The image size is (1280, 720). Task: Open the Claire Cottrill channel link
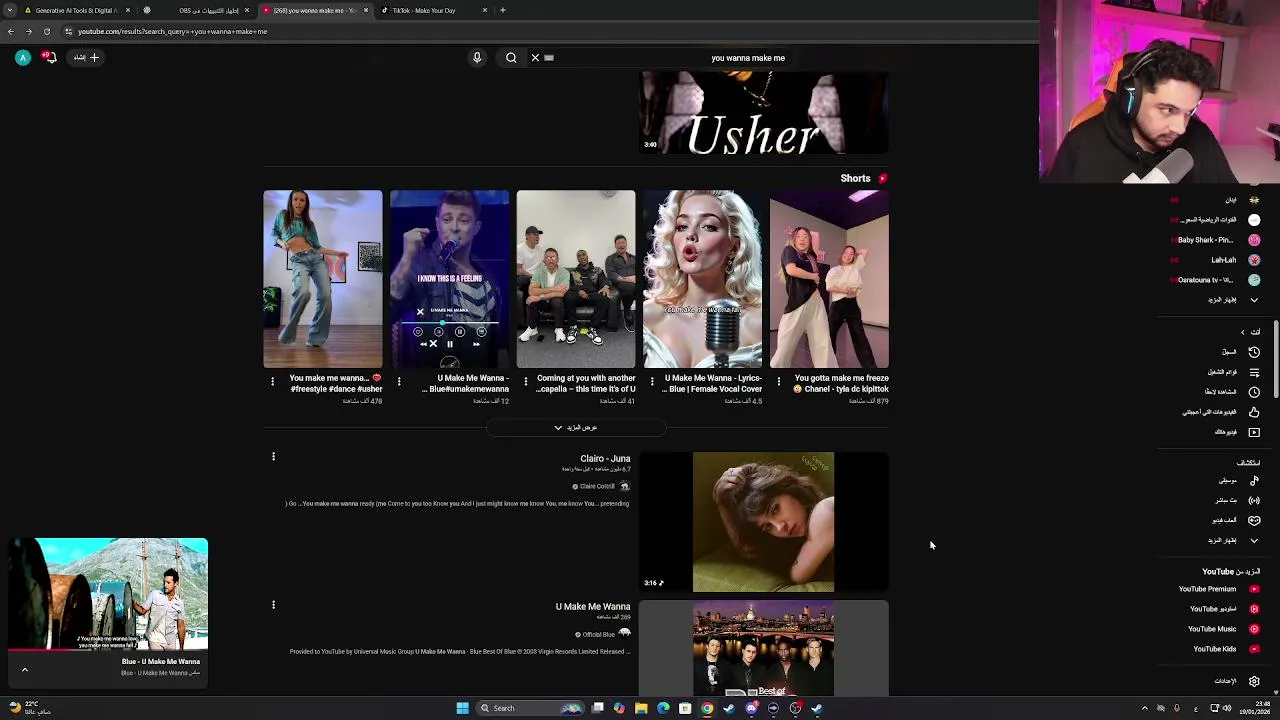tap(597, 486)
